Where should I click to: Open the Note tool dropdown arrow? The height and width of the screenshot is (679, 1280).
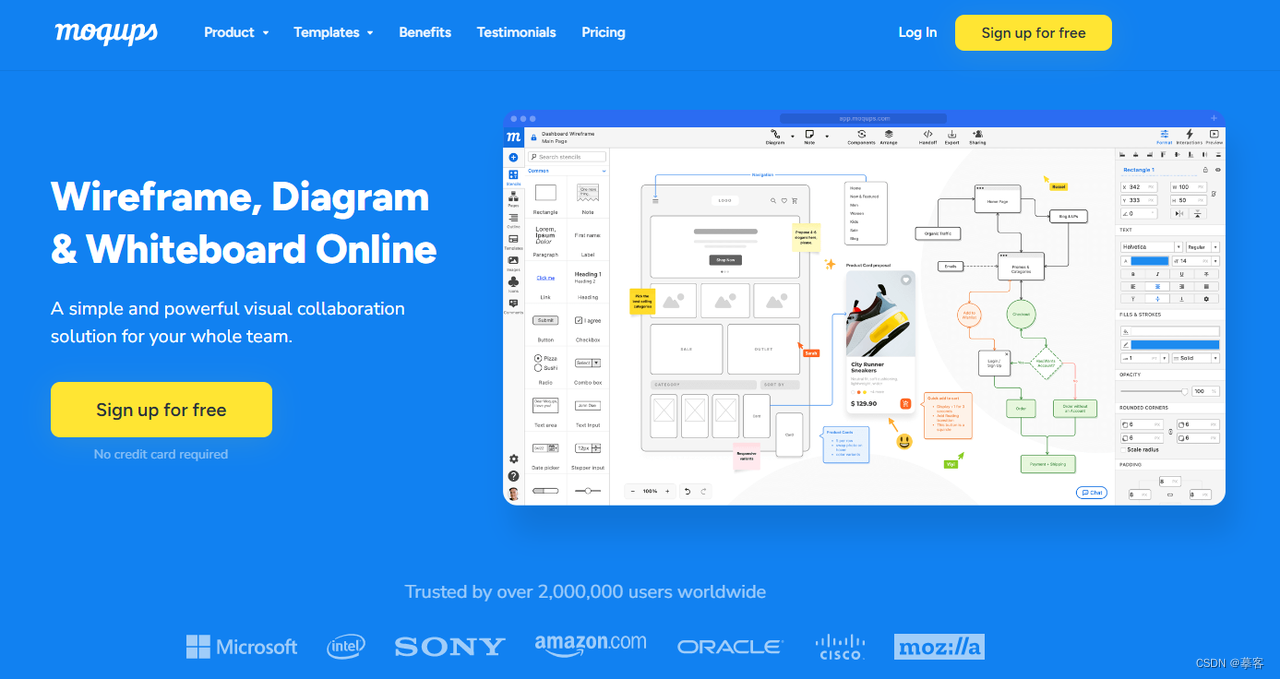point(826,135)
